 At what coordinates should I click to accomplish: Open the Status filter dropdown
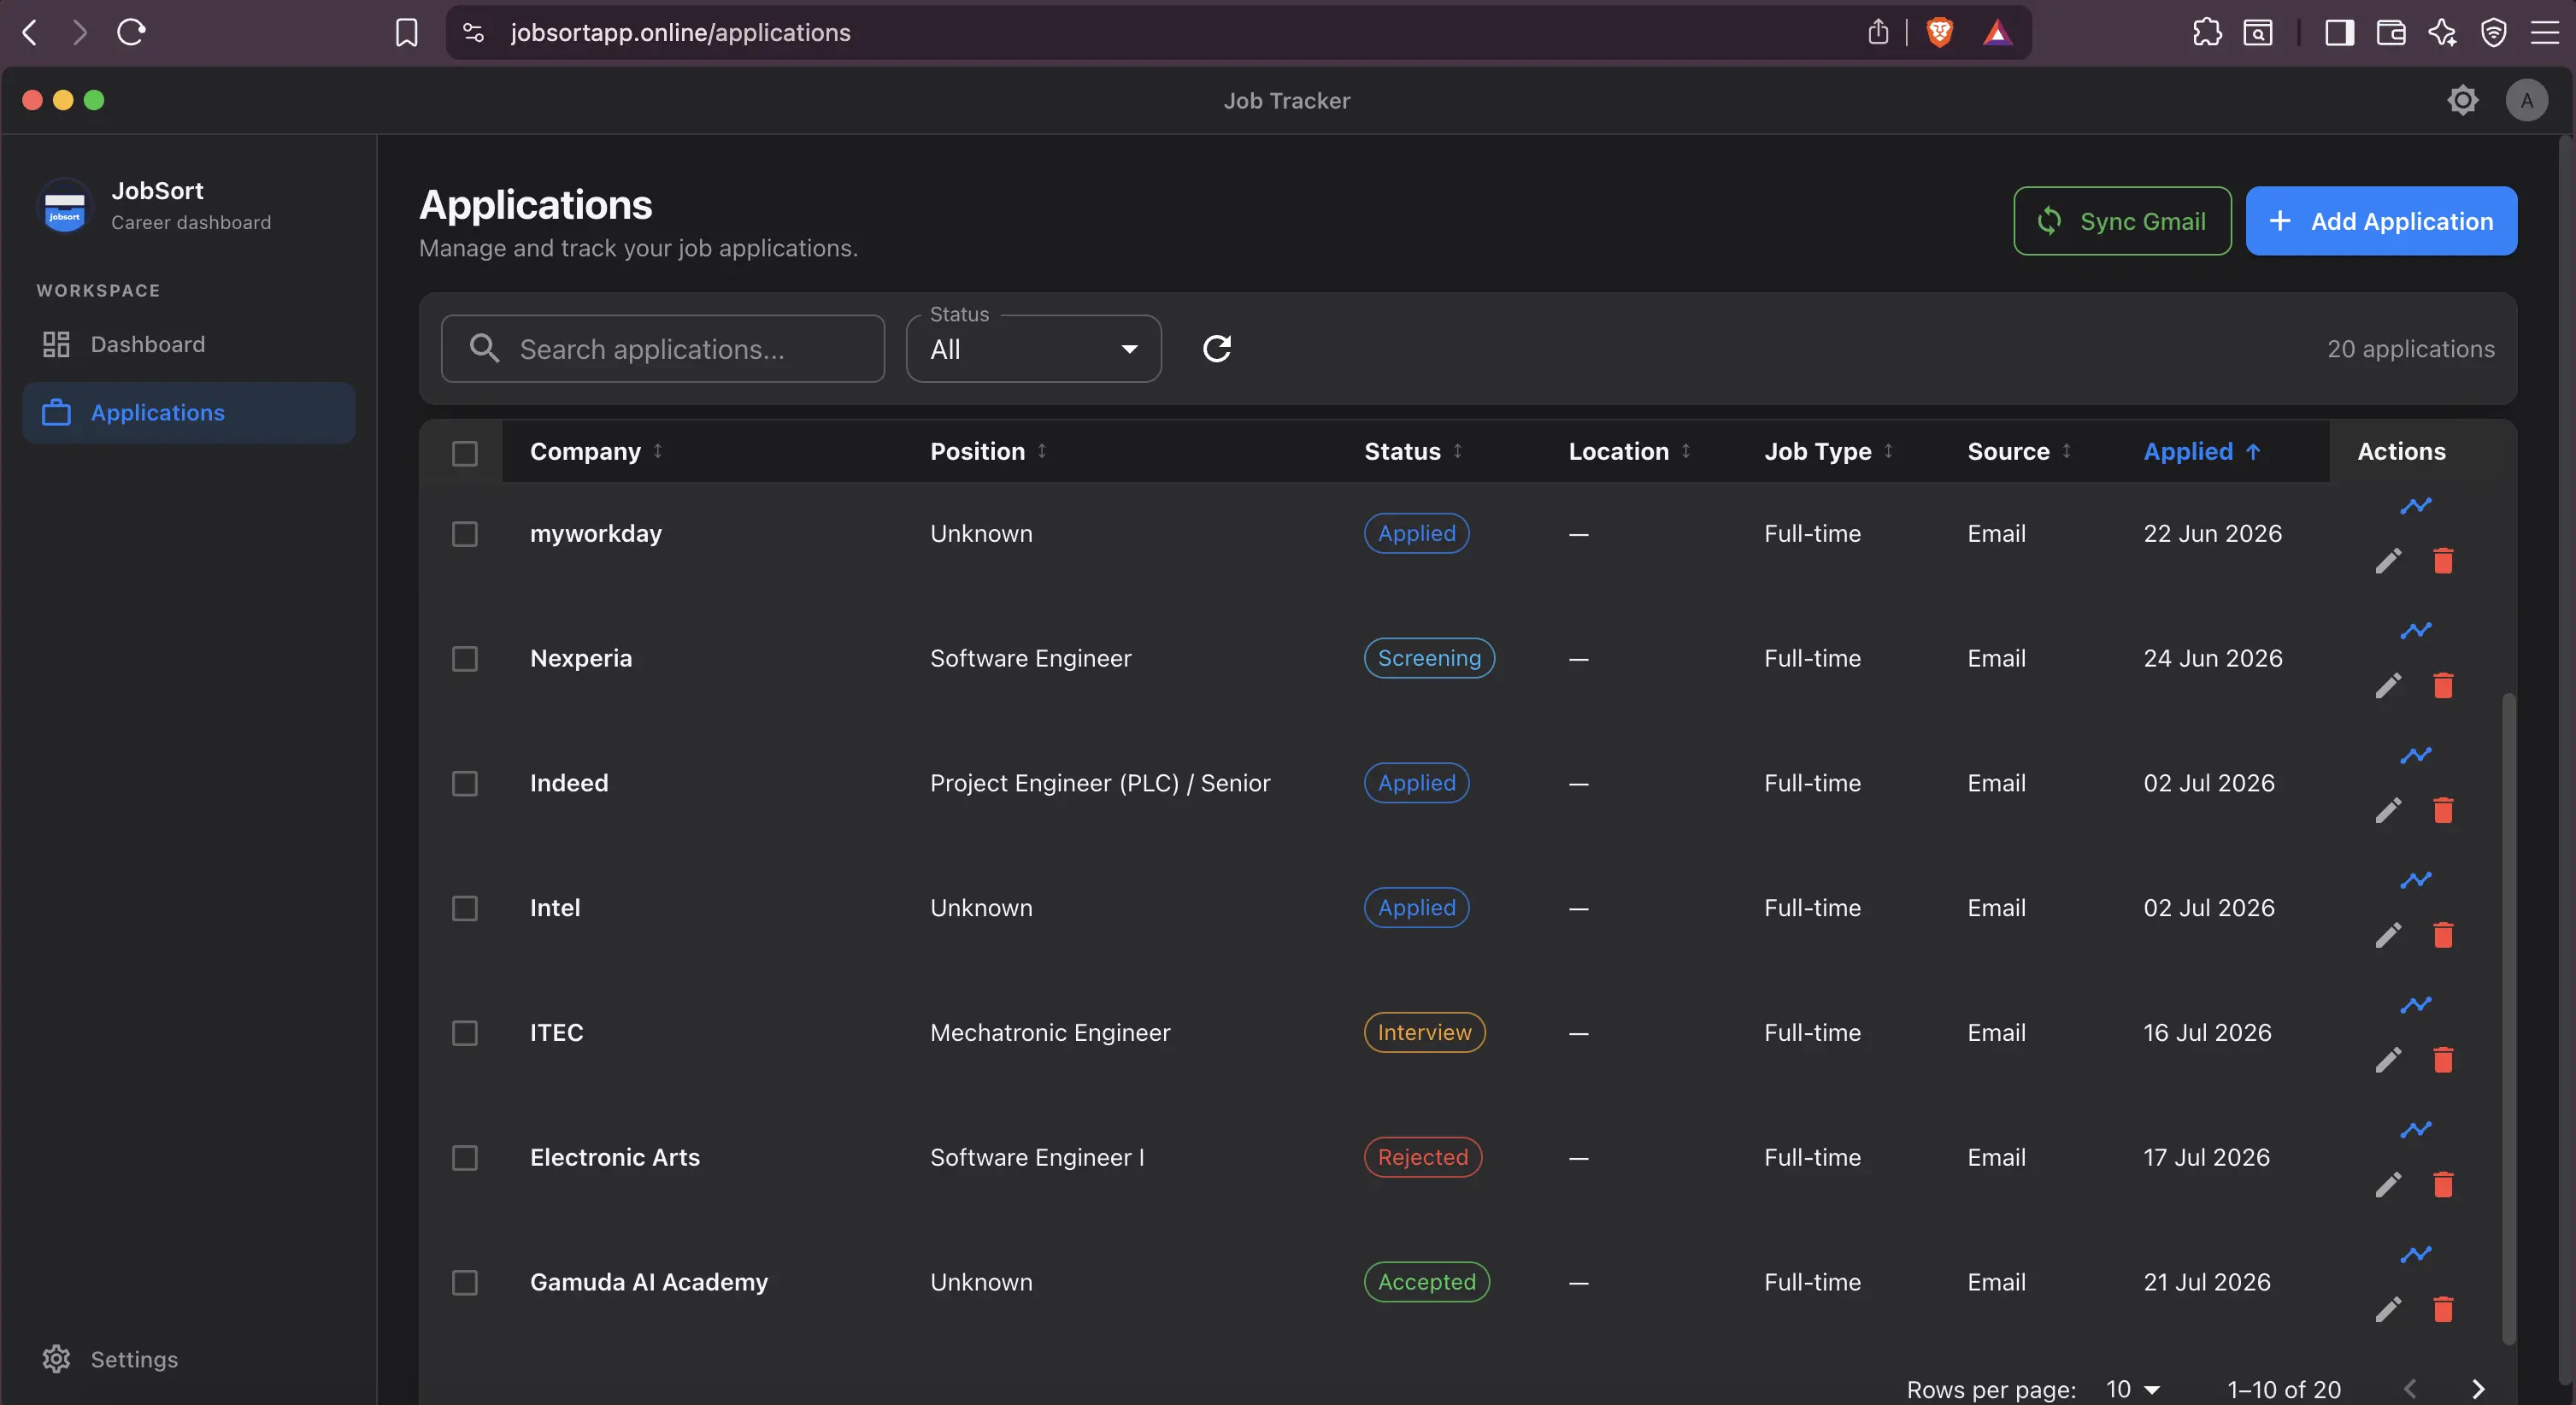(x=1033, y=349)
